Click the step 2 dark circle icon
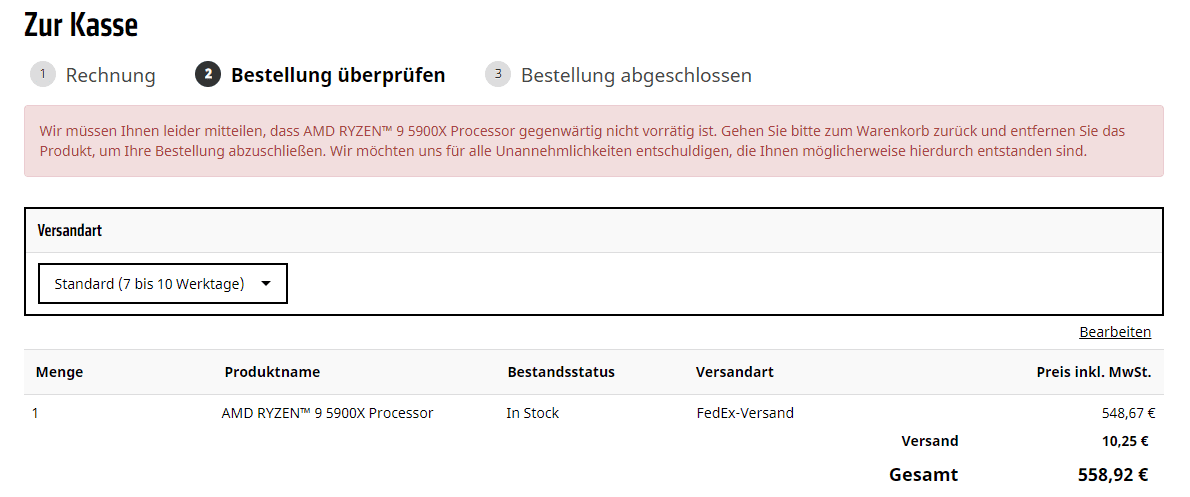The image size is (1190, 497). [208, 74]
